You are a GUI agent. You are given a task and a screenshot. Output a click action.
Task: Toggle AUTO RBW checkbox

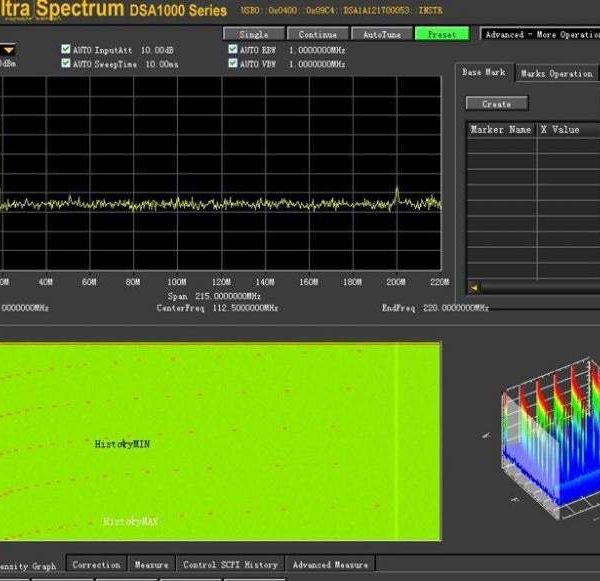point(233,49)
